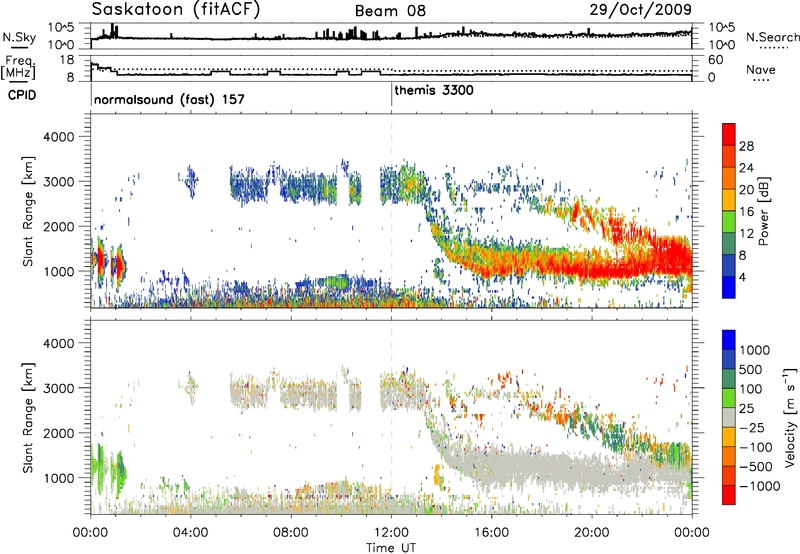Click the blue bottom of power colorbar

point(729,287)
